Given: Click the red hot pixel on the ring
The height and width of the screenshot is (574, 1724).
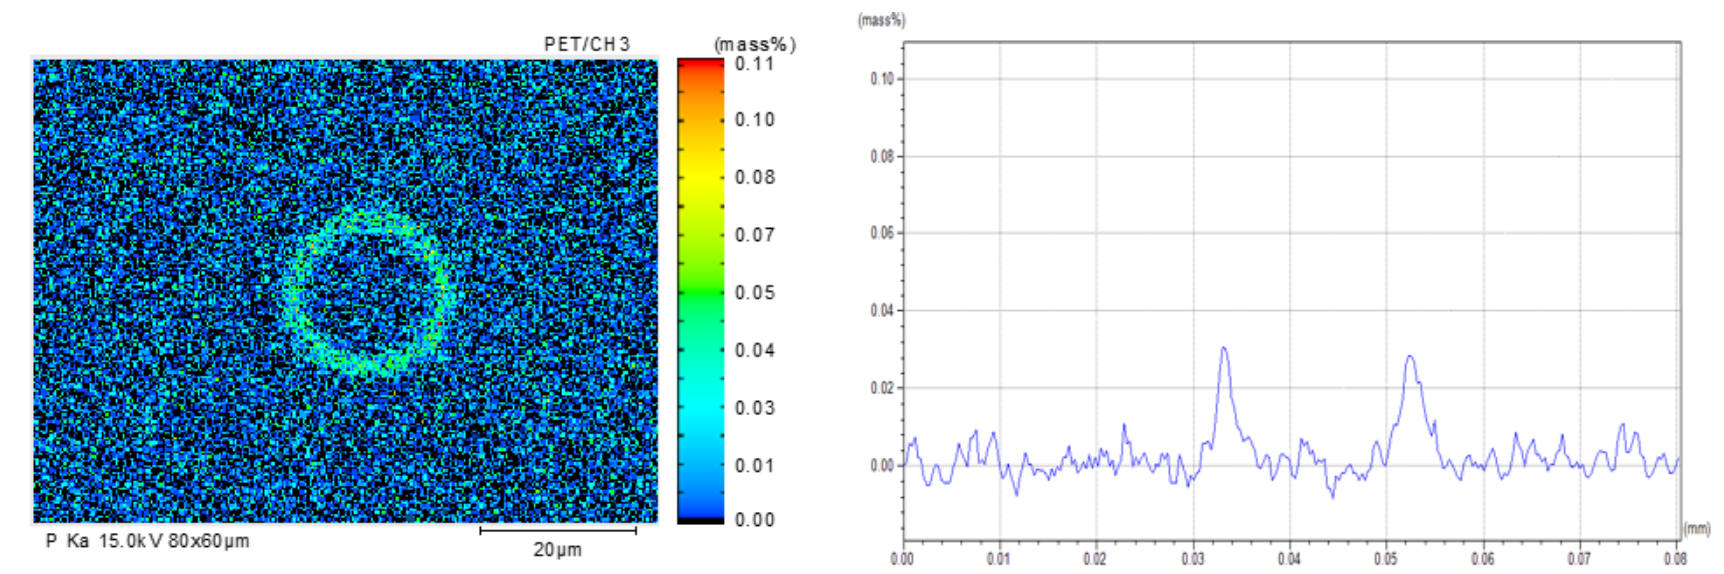Looking at the screenshot, I should (x=440, y=324).
